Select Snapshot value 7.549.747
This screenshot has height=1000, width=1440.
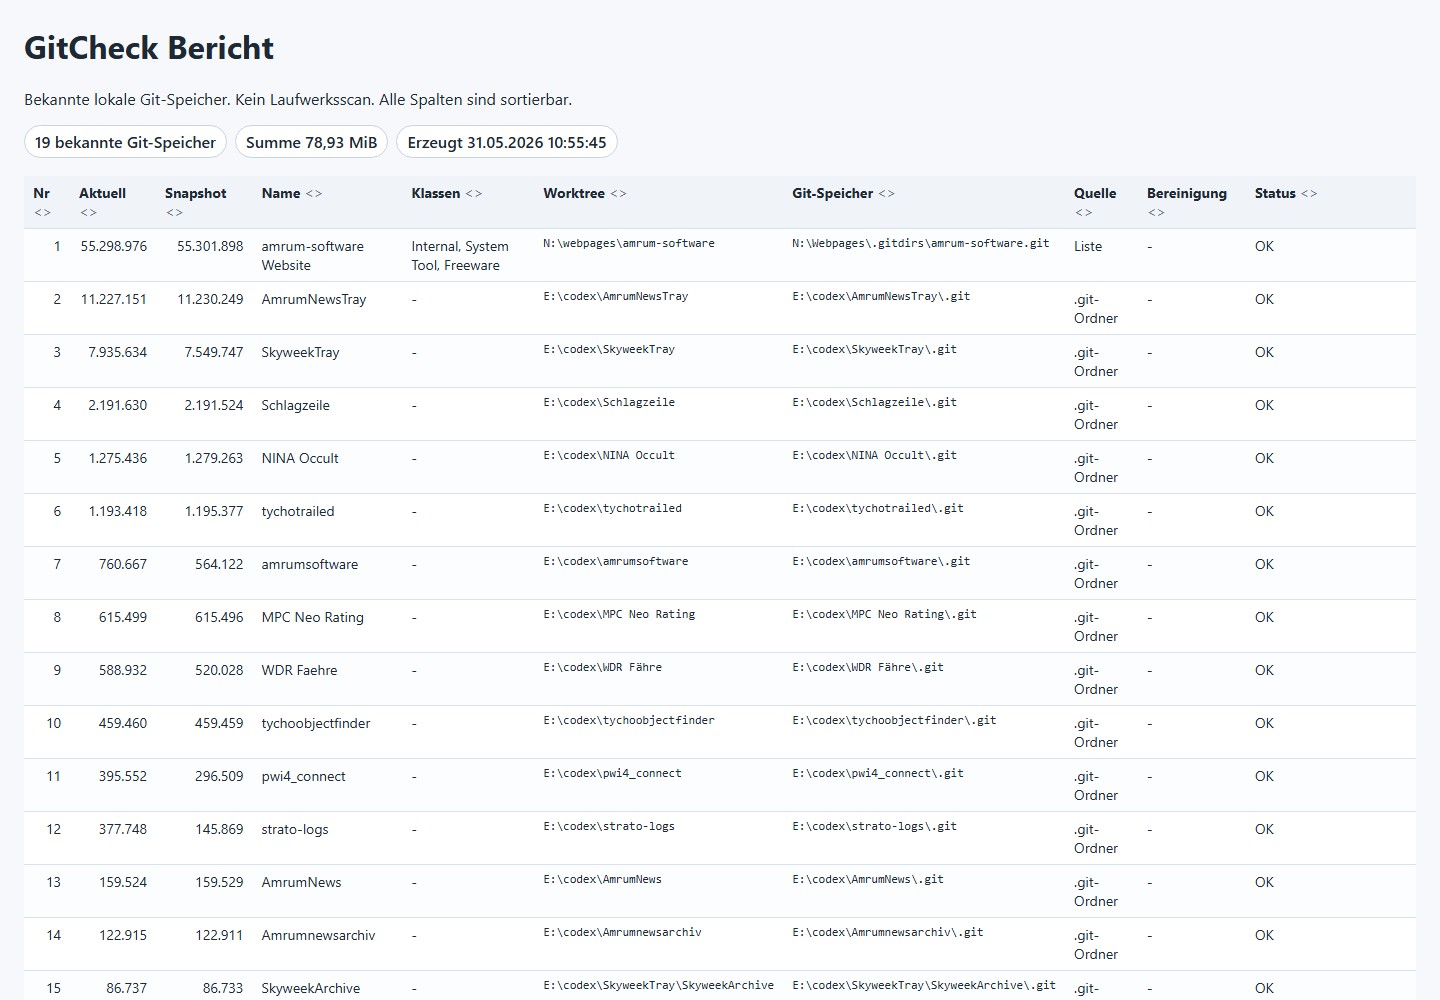[x=214, y=352]
